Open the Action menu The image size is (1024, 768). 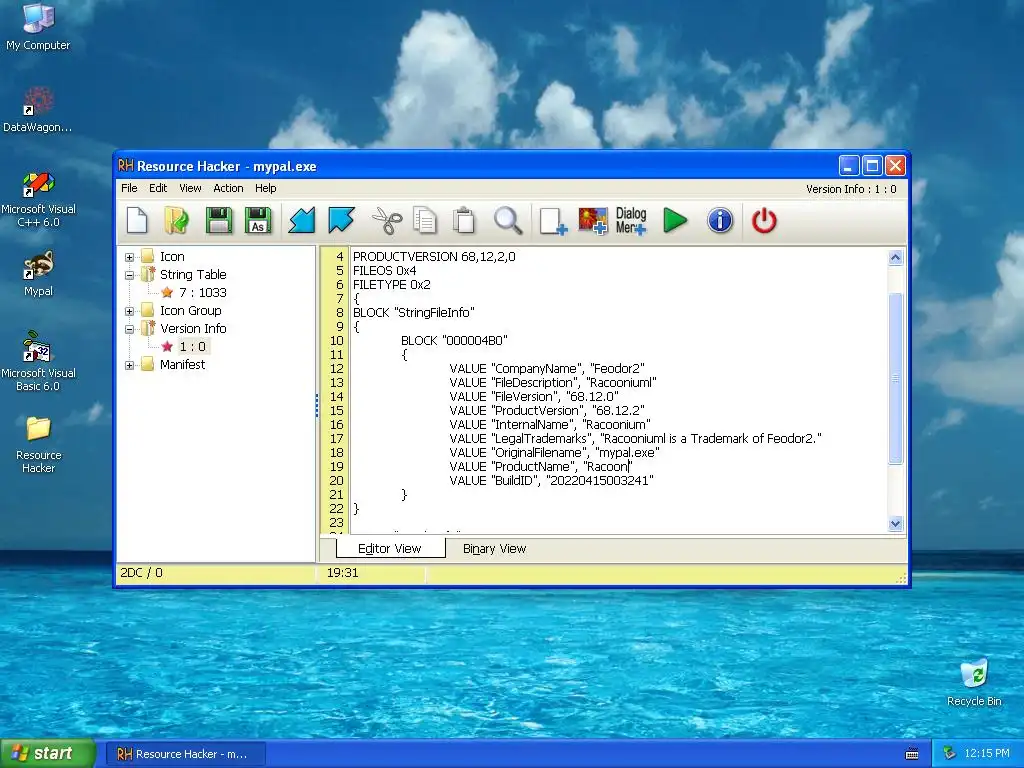228,188
